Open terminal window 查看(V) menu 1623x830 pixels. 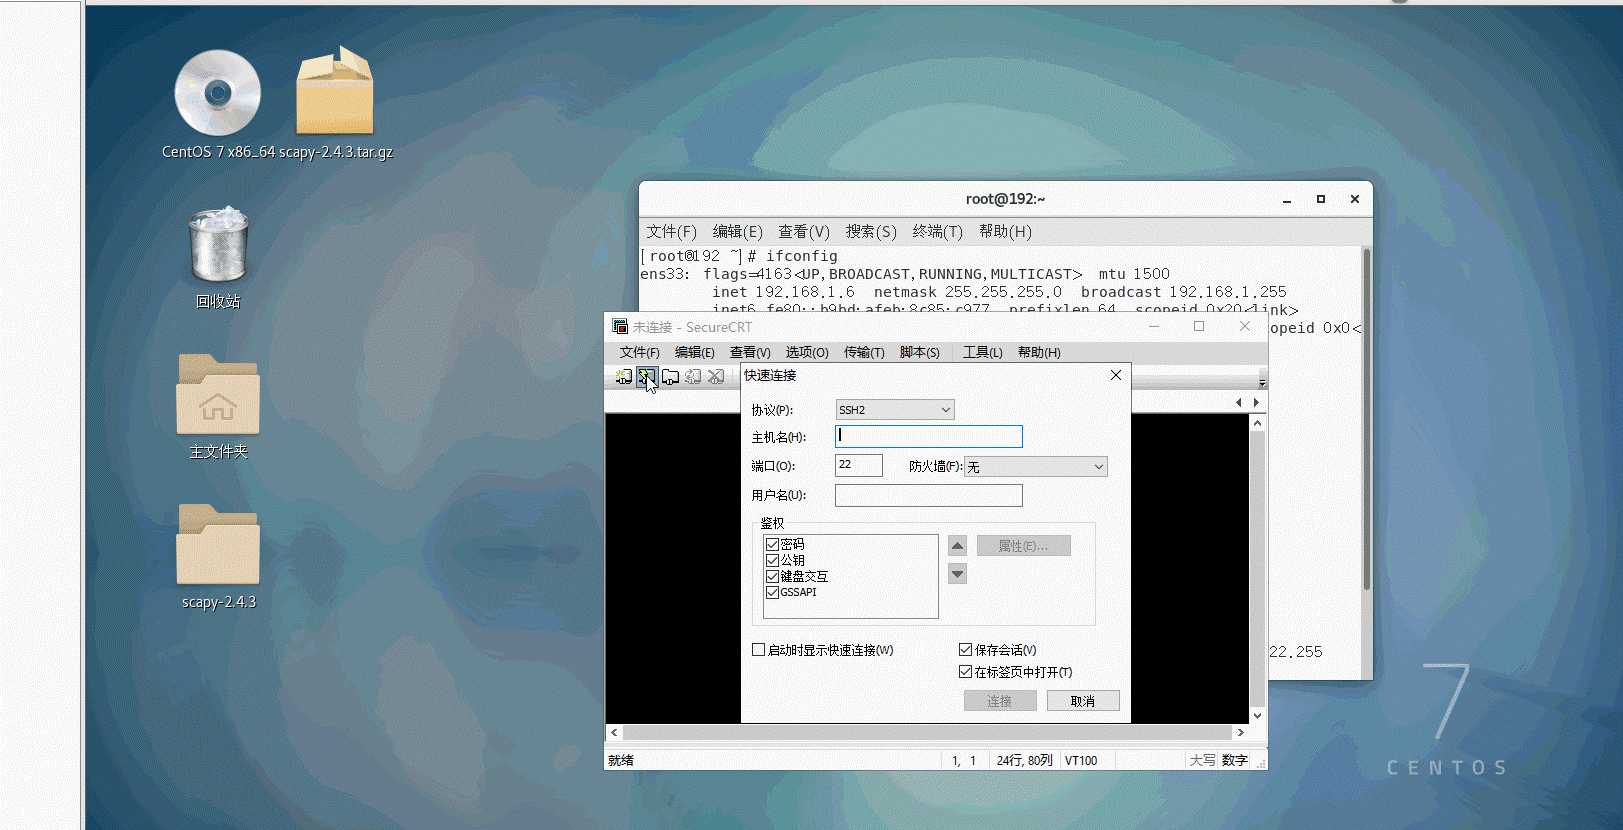coord(804,231)
